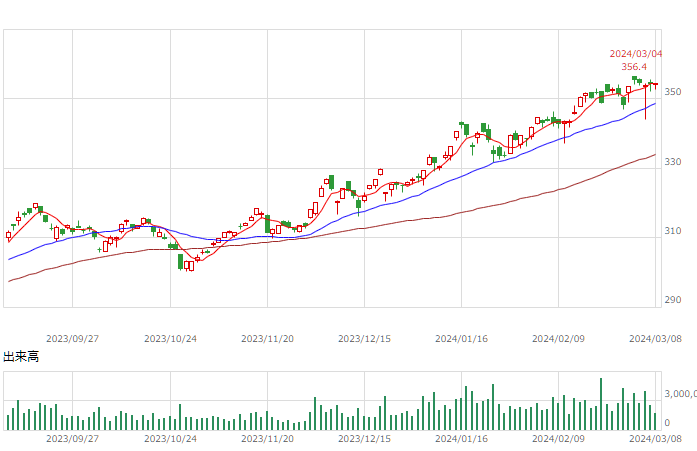
Task: Click the tallest green volume bar
Action: click(x=601, y=404)
